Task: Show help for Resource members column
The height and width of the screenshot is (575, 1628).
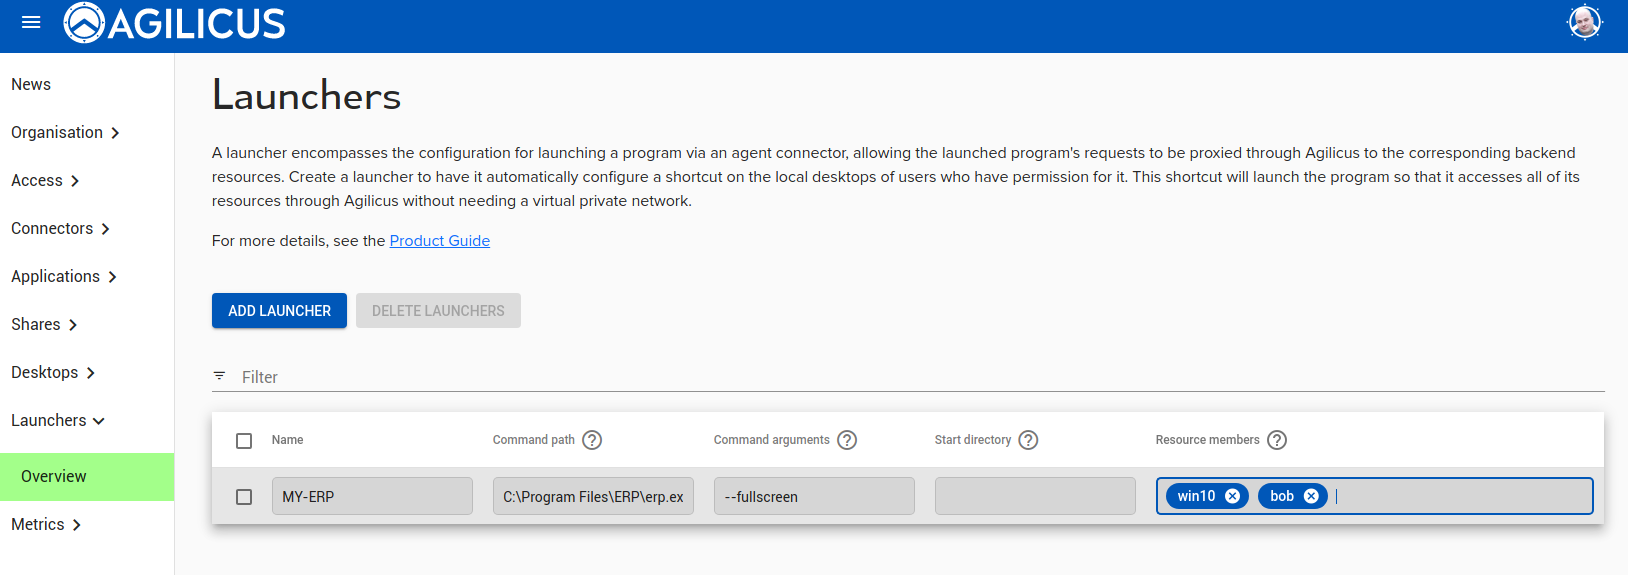Action: [1277, 440]
